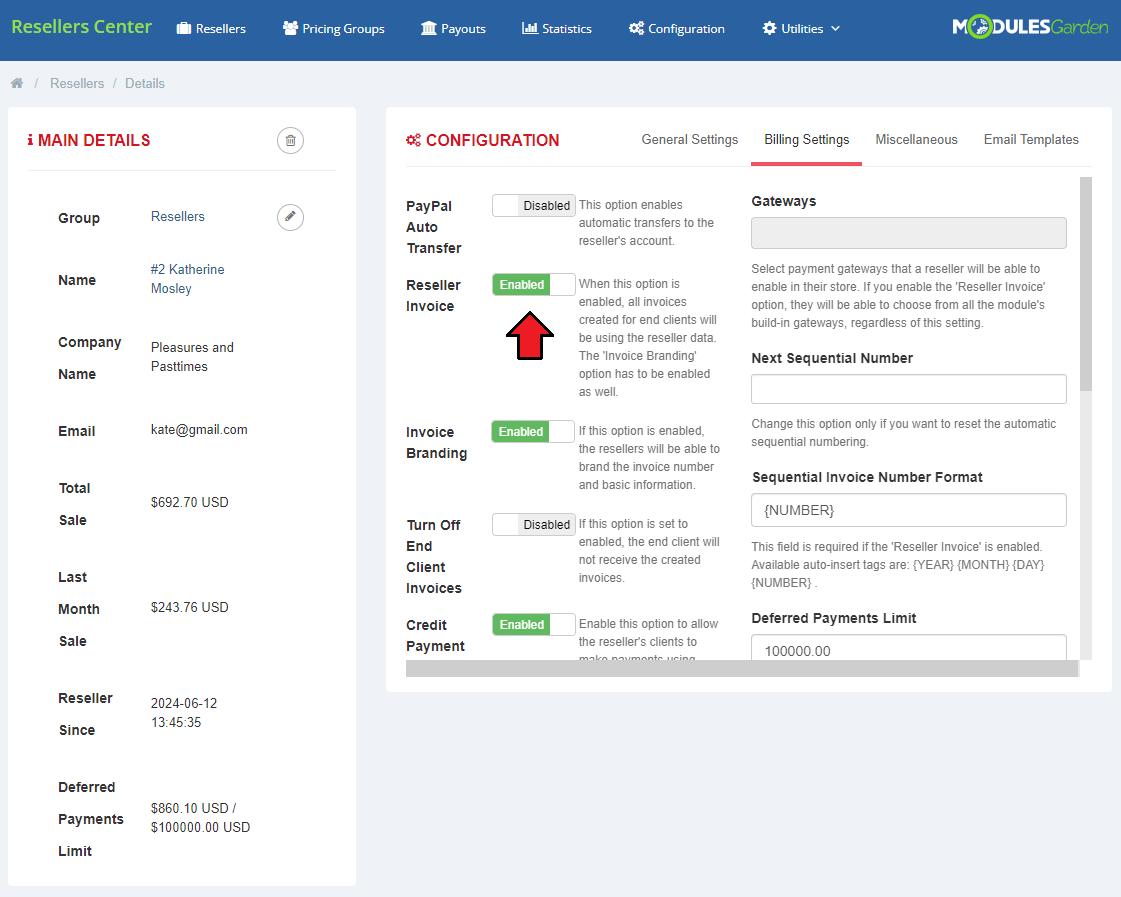Enable Turn Off End Client Invoices
1121x897 pixels.
click(x=533, y=525)
